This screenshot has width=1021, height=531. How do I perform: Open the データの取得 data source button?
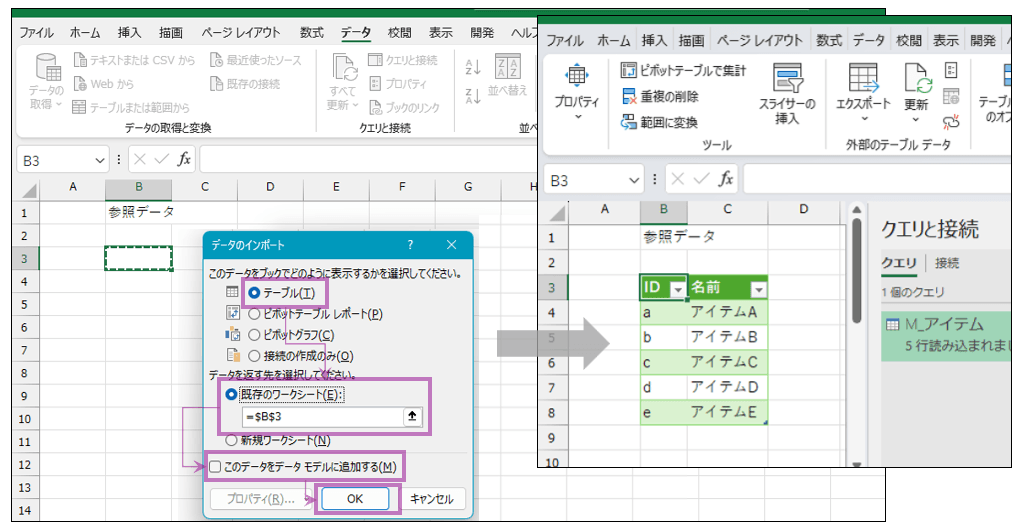tap(47, 81)
